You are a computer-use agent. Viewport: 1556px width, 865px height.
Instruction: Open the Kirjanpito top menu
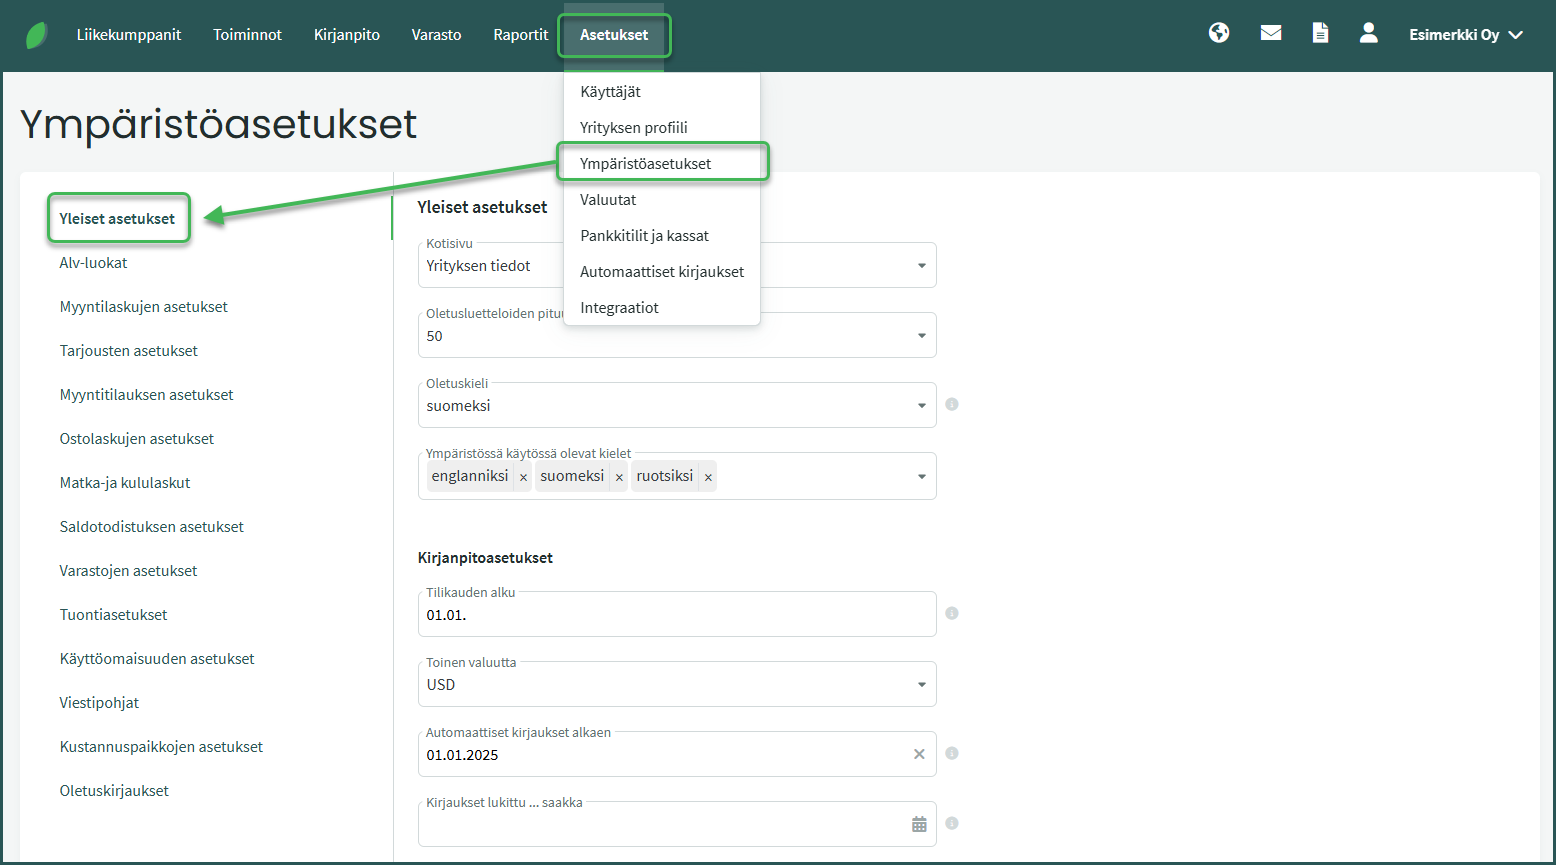[x=346, y=35]
